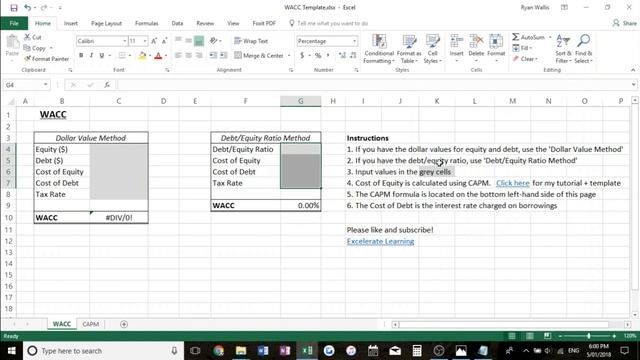Toggle bottom vertical alignment (highlighted)
This screenshot has height=360, width=640.
tap(199, 40)
